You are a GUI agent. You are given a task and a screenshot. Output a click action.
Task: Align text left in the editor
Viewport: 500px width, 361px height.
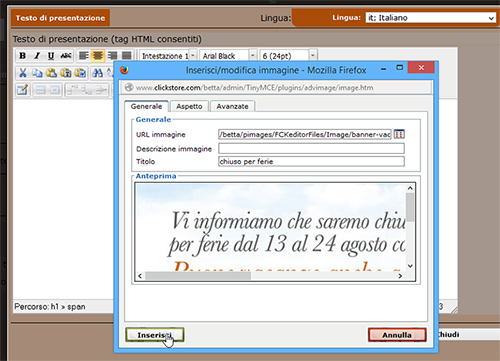coord(83,56)
